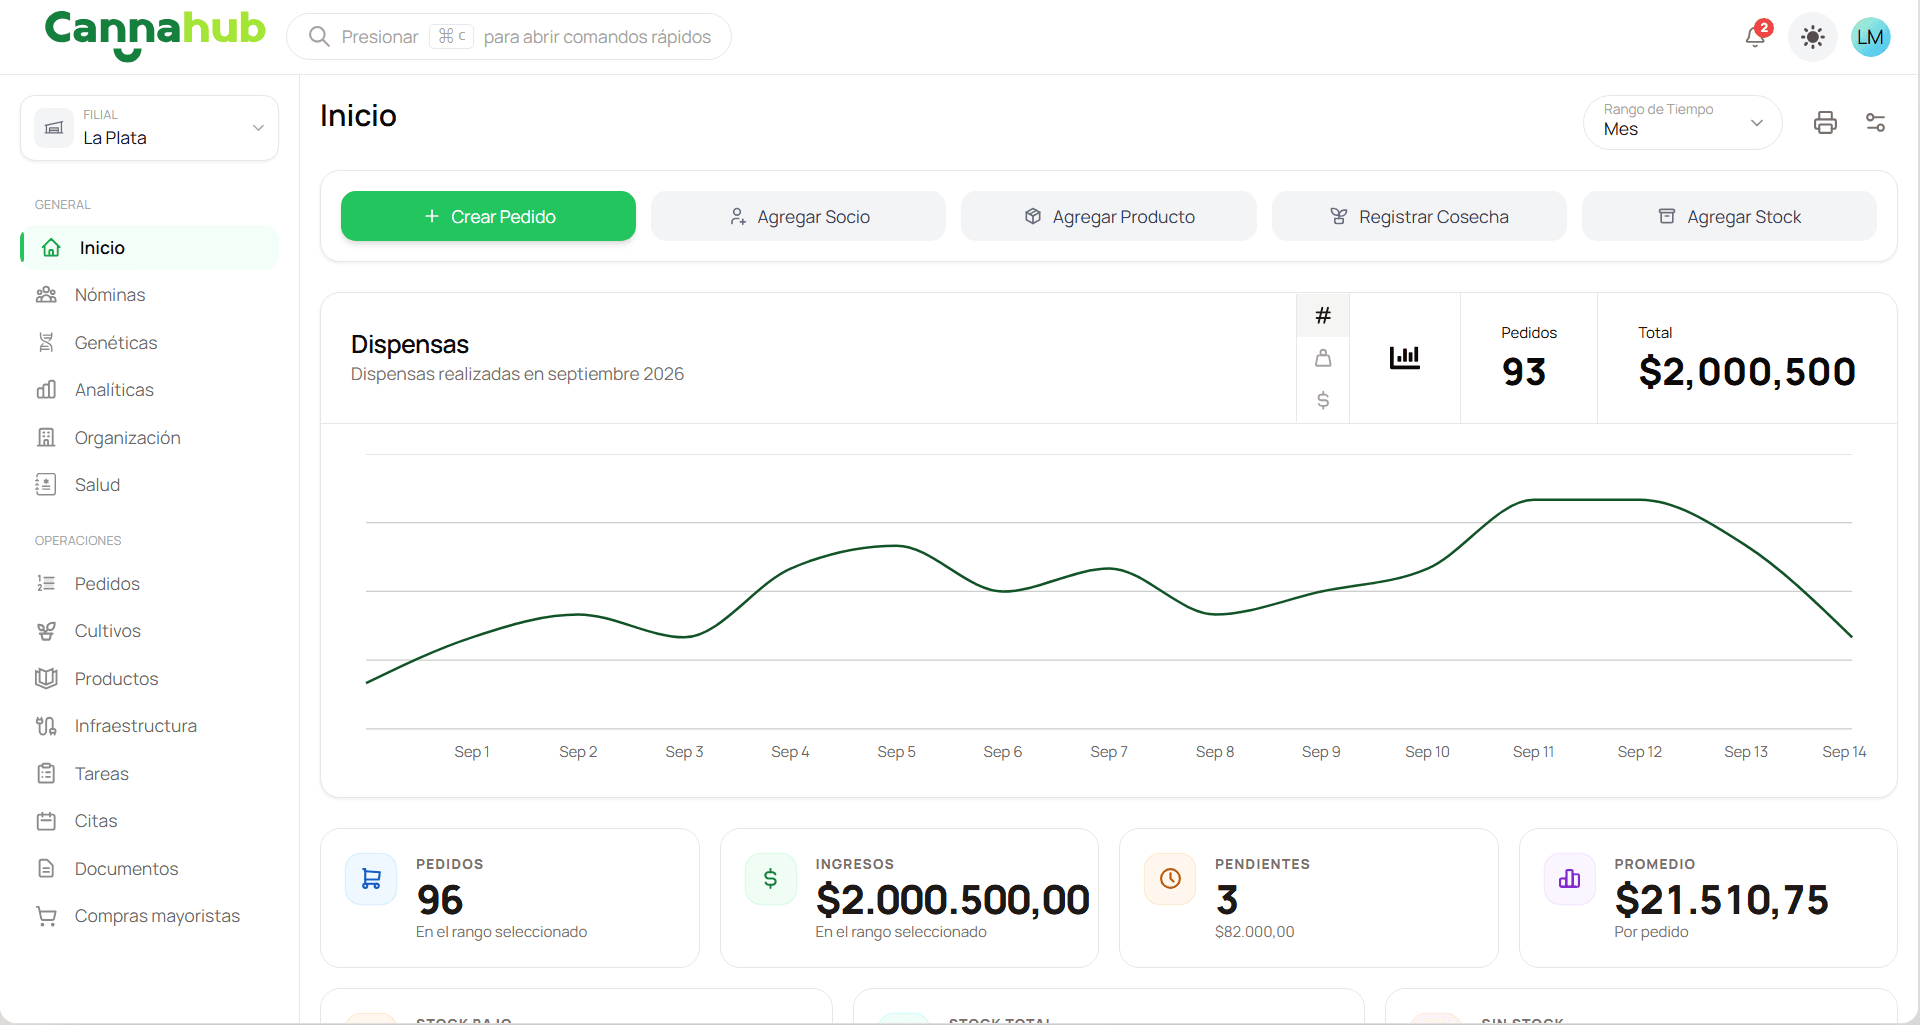Click the Sep 11 chart axis label
This screenshot has width=1920, height=1025.
[1533, 752]
